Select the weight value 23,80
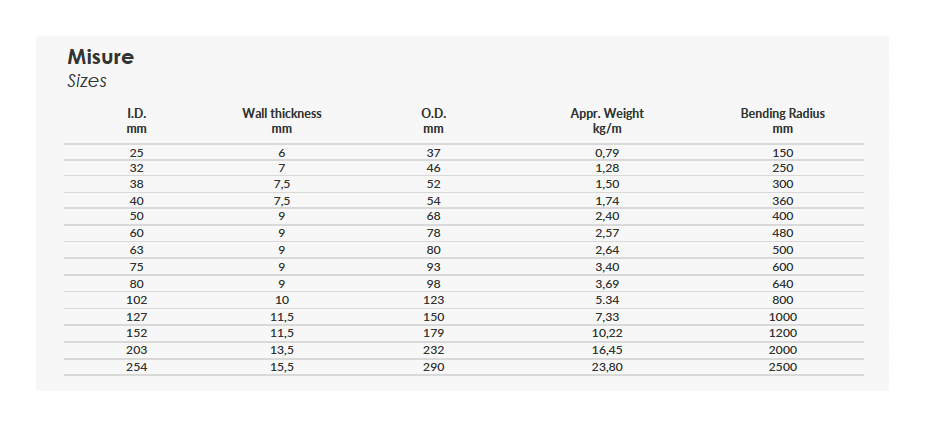Viewport: 929px width, 422px height. (607, 366)
